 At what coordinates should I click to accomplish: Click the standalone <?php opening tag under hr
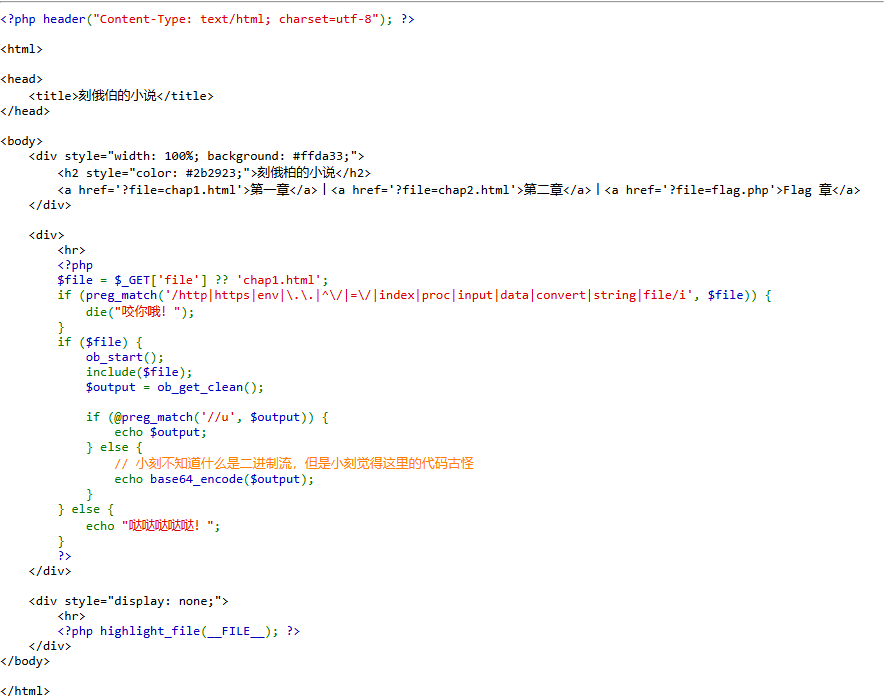[75, 265]
